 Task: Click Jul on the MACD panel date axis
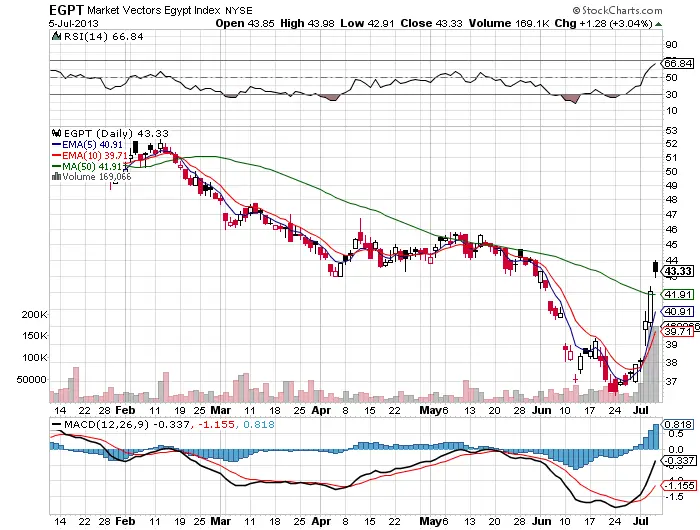pos(642,521)
